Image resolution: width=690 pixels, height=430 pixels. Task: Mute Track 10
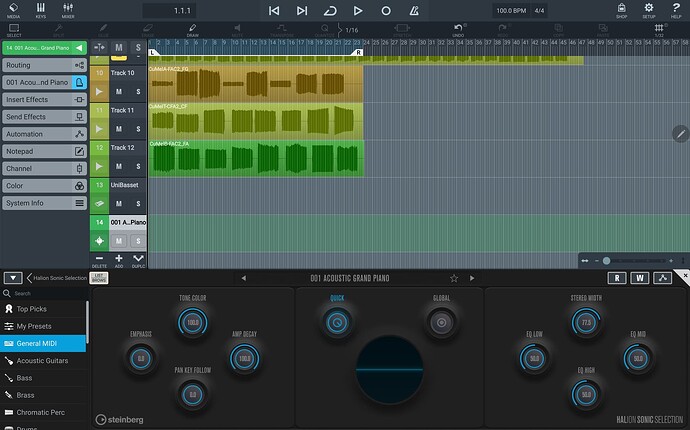[x=119, y=92]
